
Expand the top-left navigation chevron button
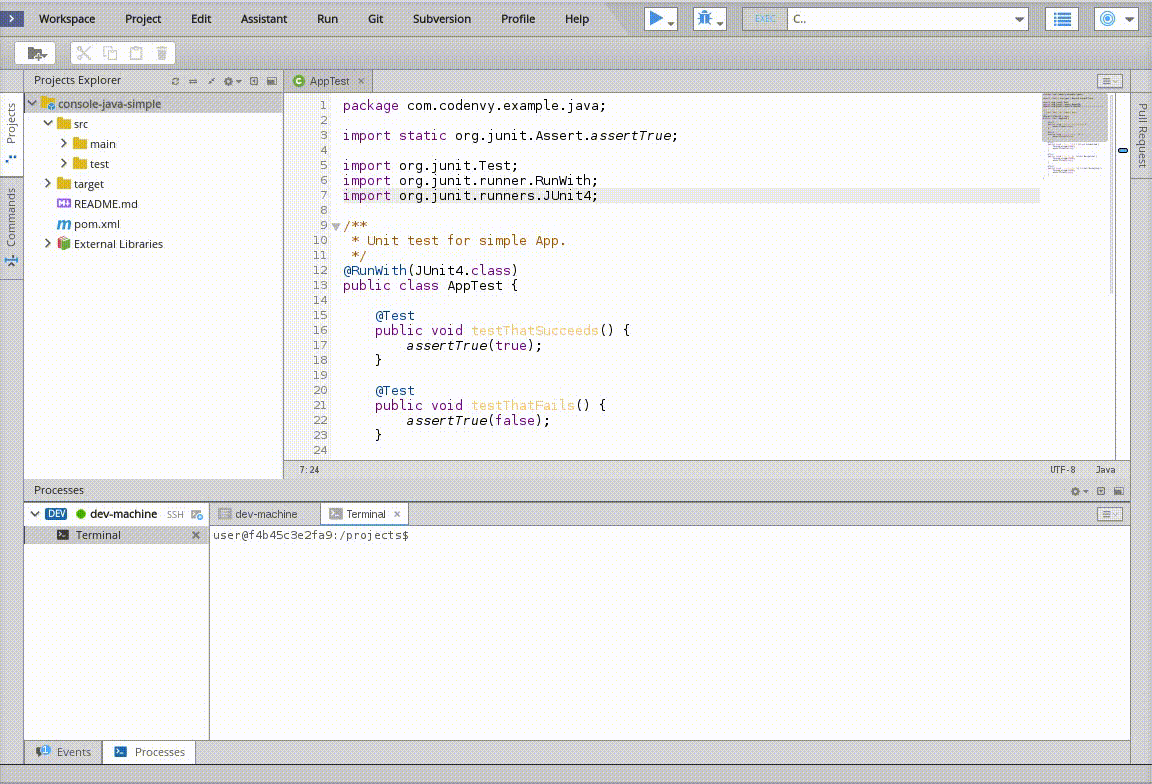pyautogui.click(x=12, y=18)
